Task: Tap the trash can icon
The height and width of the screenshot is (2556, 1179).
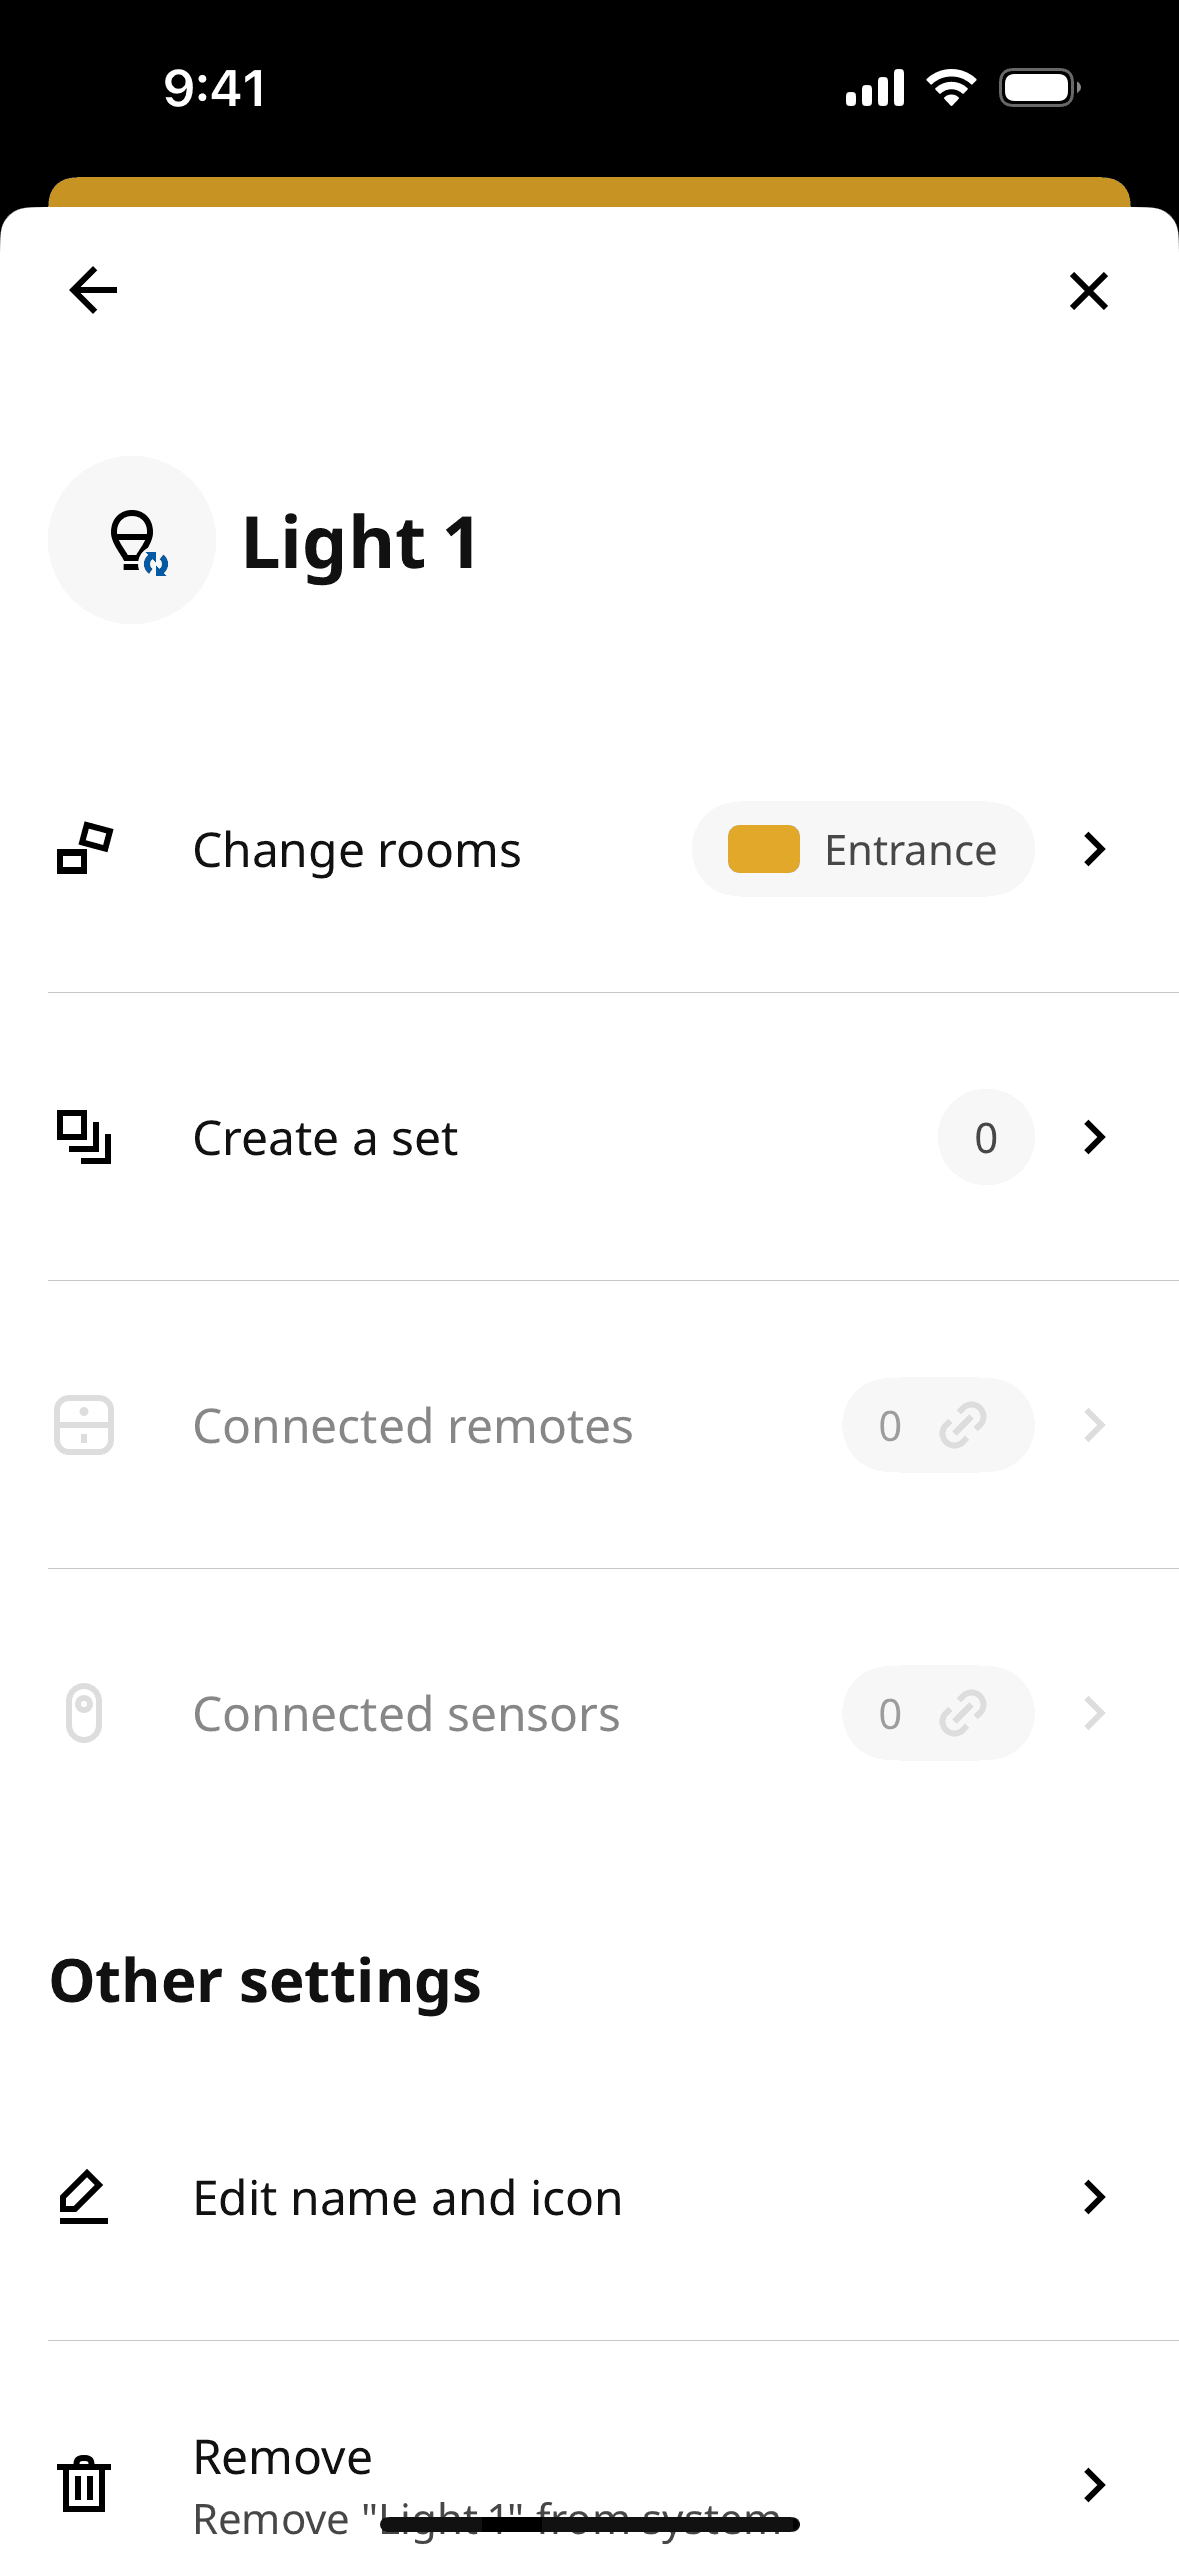Action: click(84, 2484)
